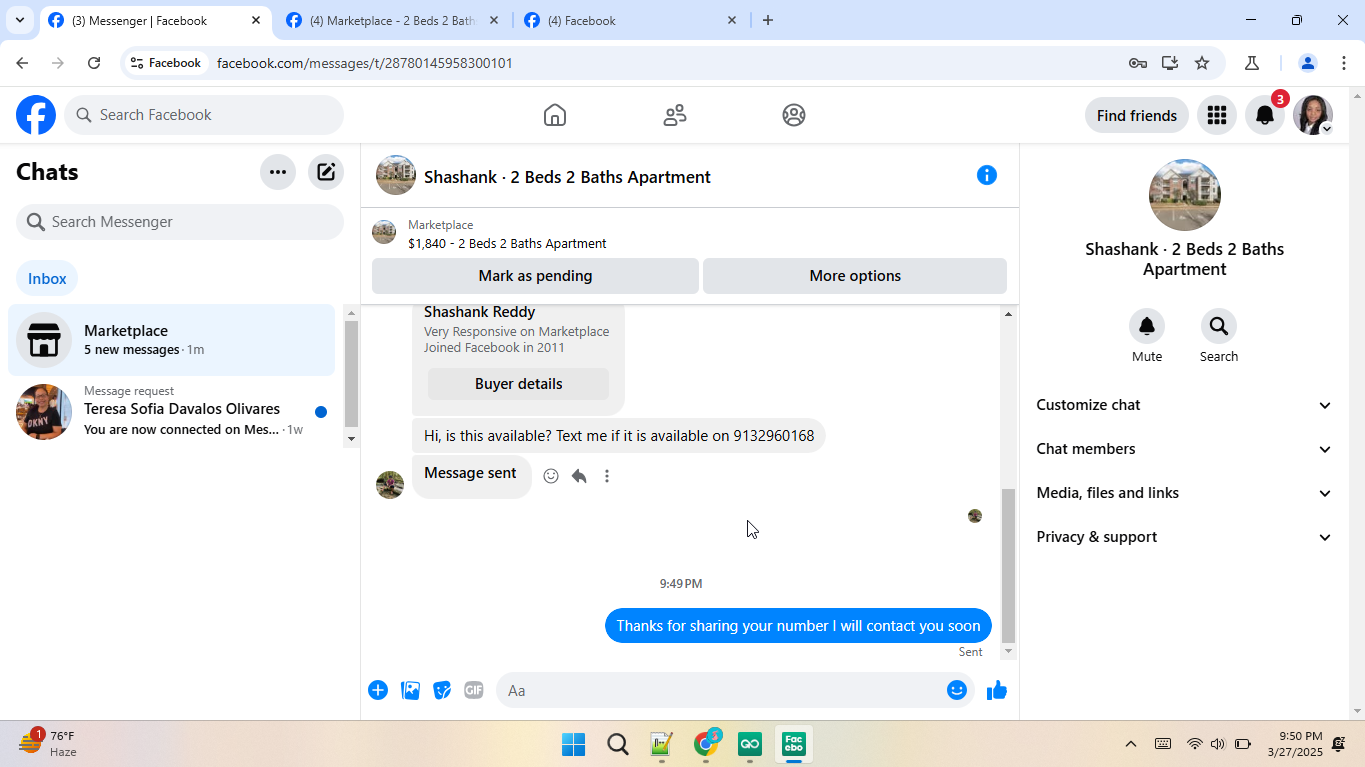This screenshot has width=1365, height=767.
Task: Open Shashank conversation header title
Action: pyautogui.click(x=567, y=177)
